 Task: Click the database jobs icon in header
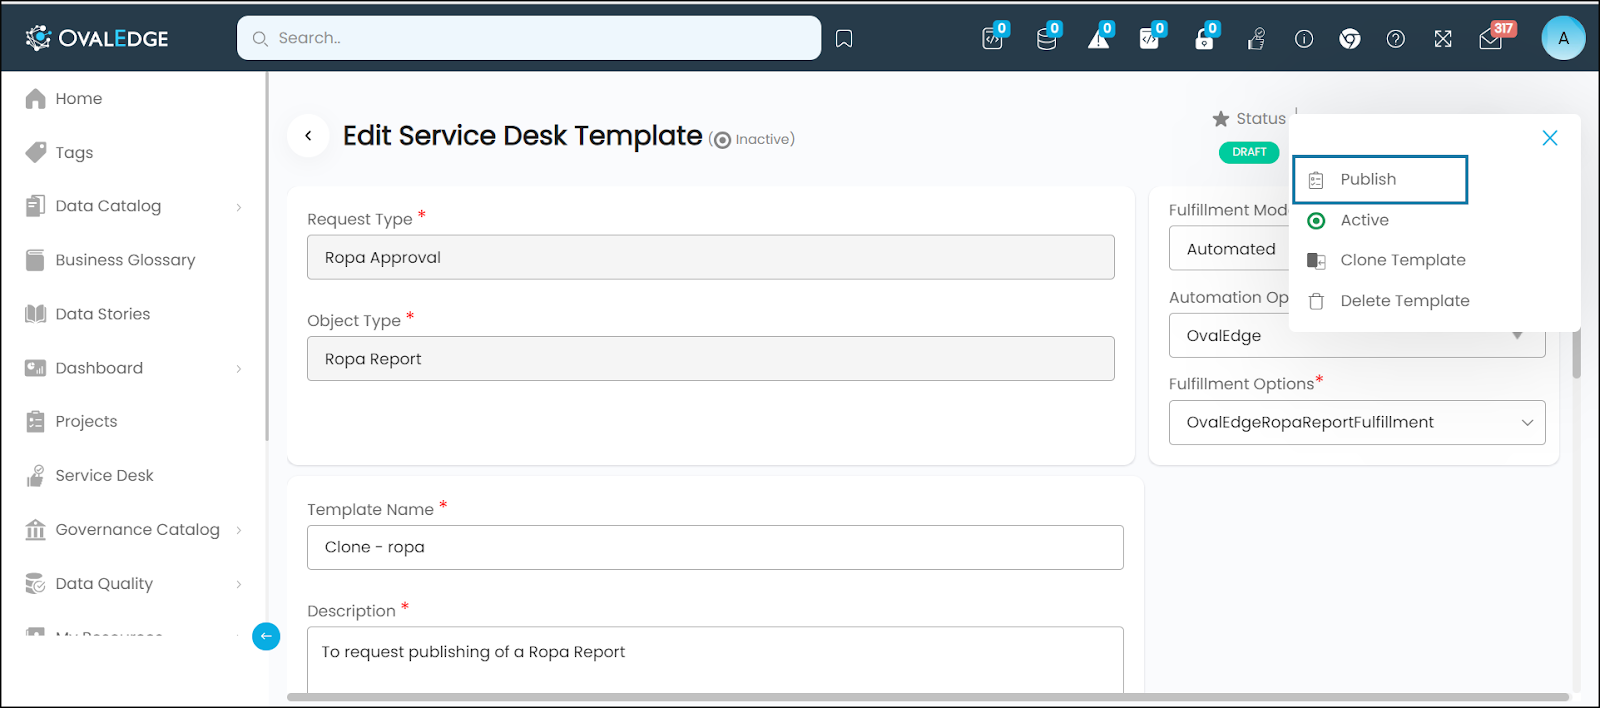pos(1046,39)
